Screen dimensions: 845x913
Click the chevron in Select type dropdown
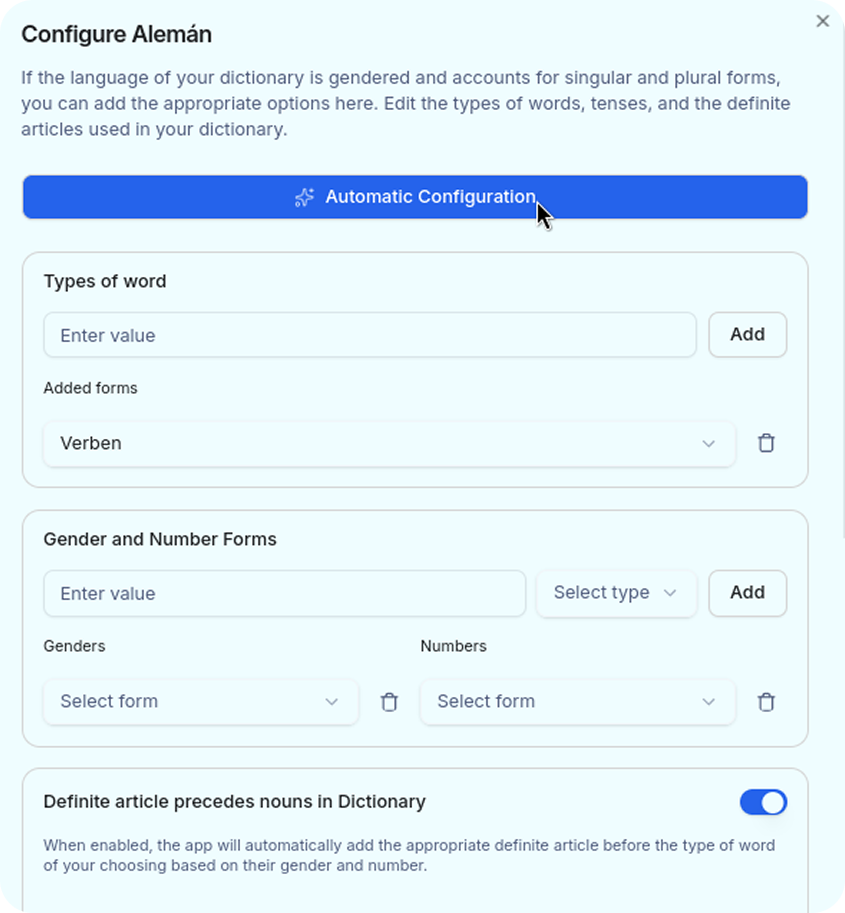click(670, 593)
